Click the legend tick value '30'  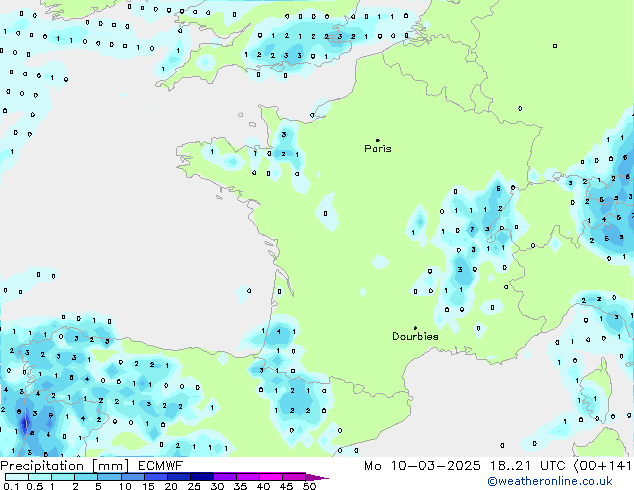(218, 486)
